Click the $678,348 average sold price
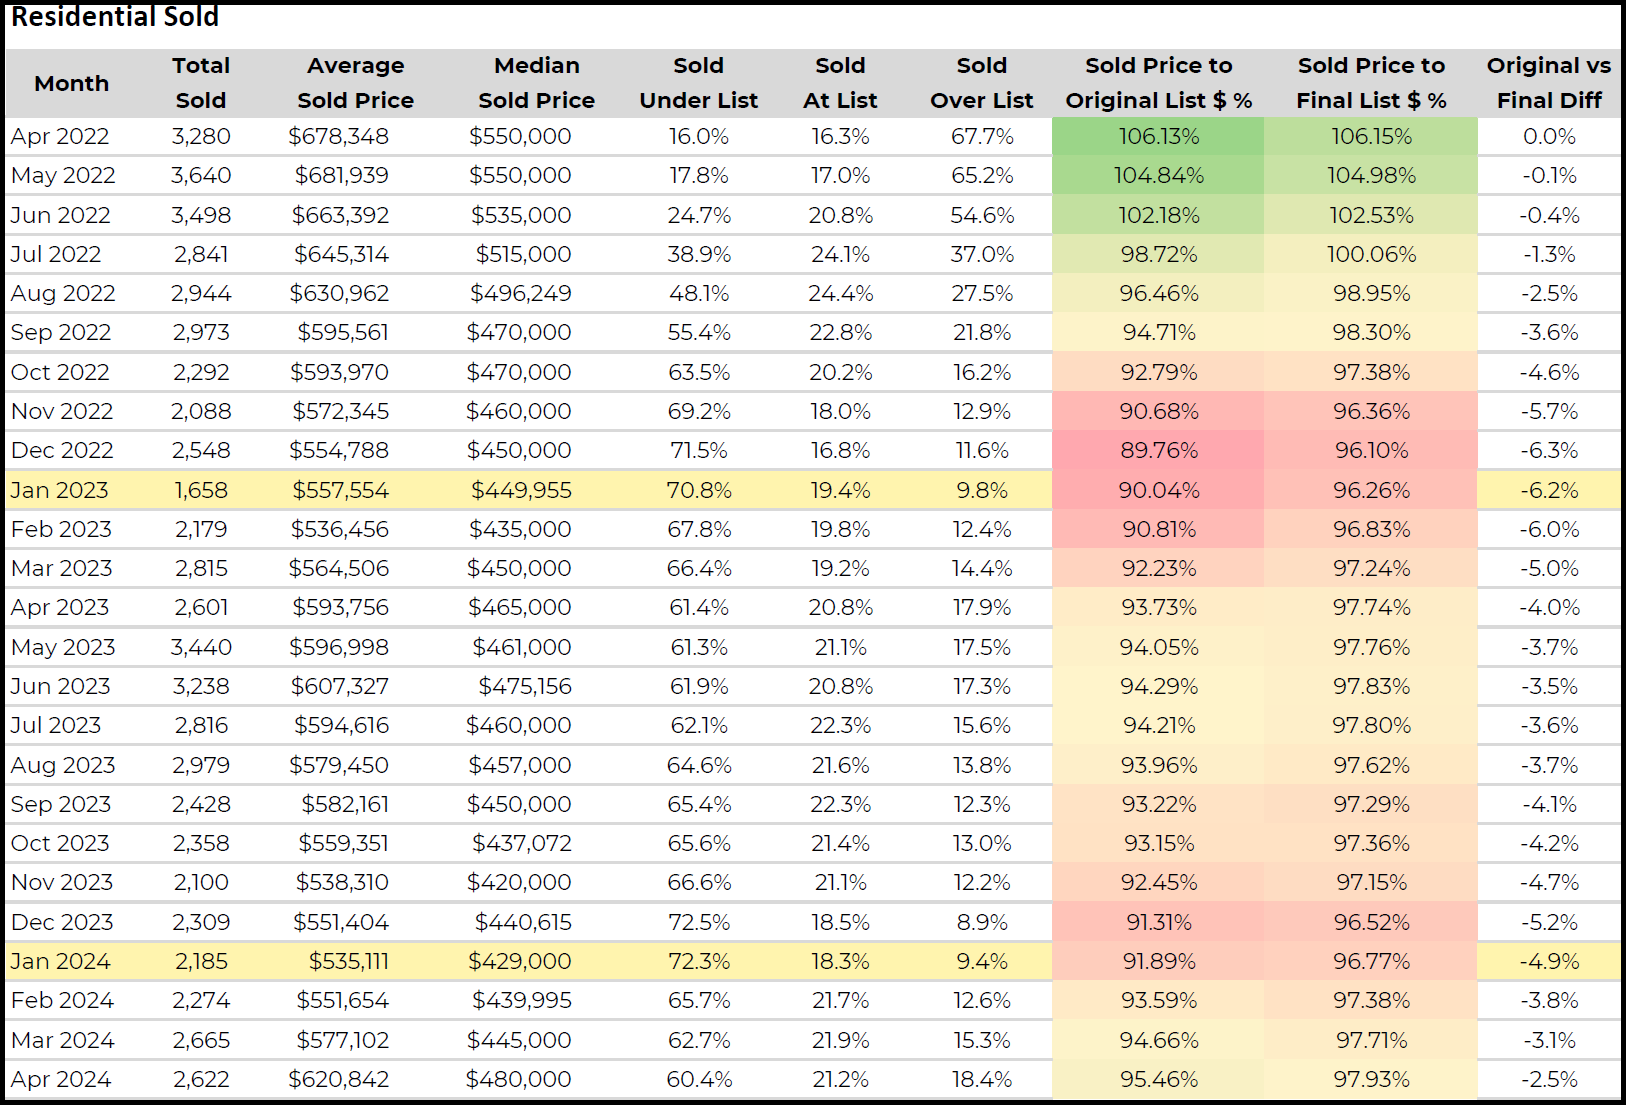Viewport: 1626px width, 1105px height. click(338, 136)
